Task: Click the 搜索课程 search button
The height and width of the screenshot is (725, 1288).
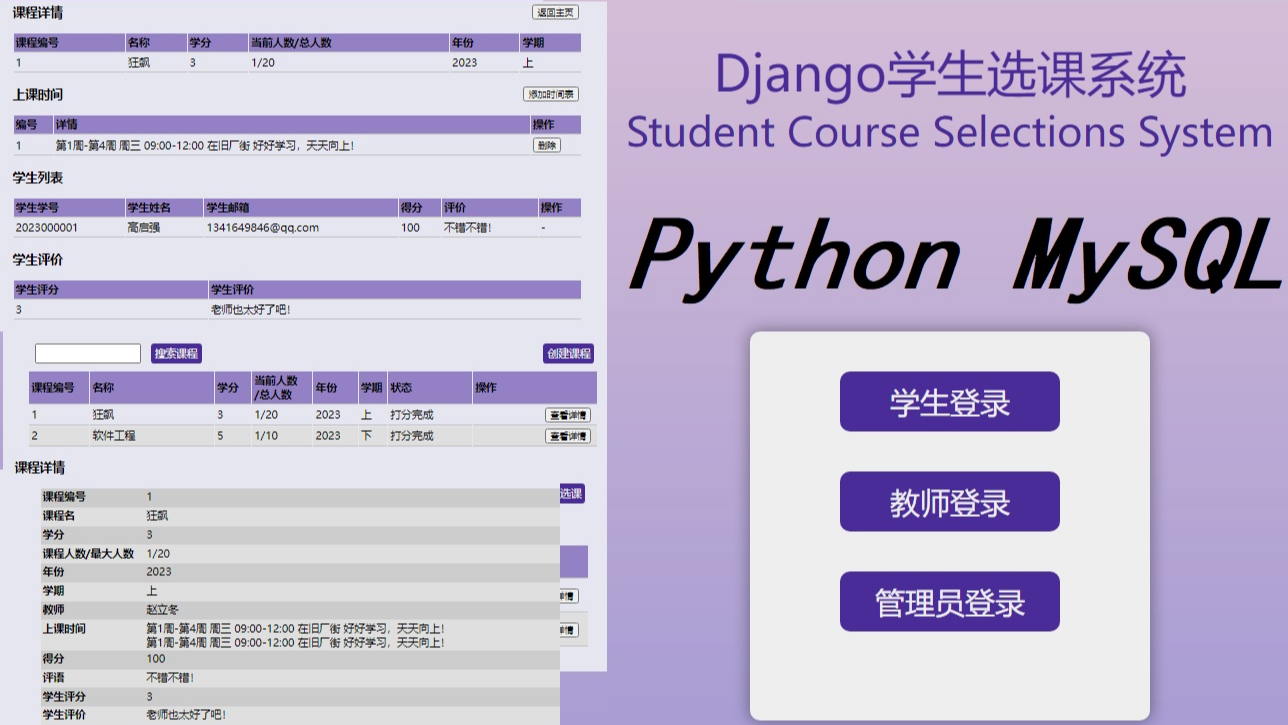Action: pos(176,353)
